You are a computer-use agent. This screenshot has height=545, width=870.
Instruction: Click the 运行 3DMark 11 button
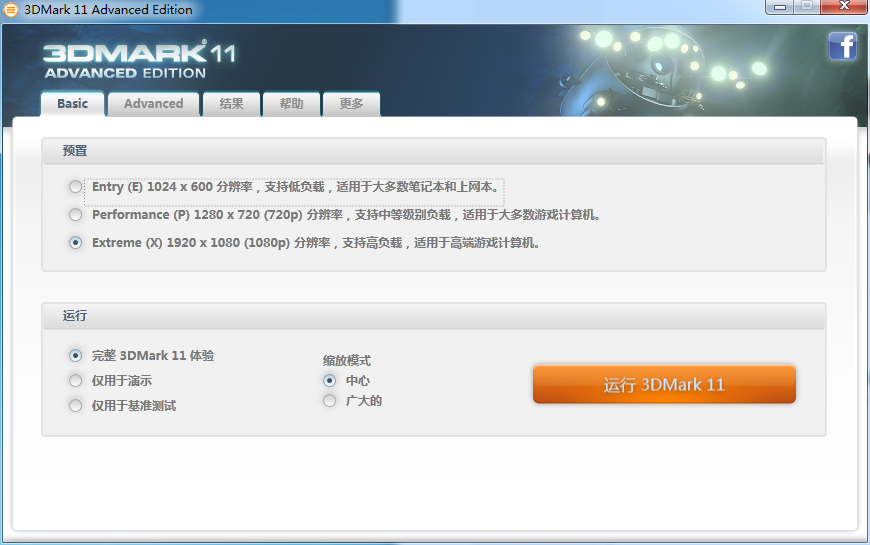pos(664,384)
